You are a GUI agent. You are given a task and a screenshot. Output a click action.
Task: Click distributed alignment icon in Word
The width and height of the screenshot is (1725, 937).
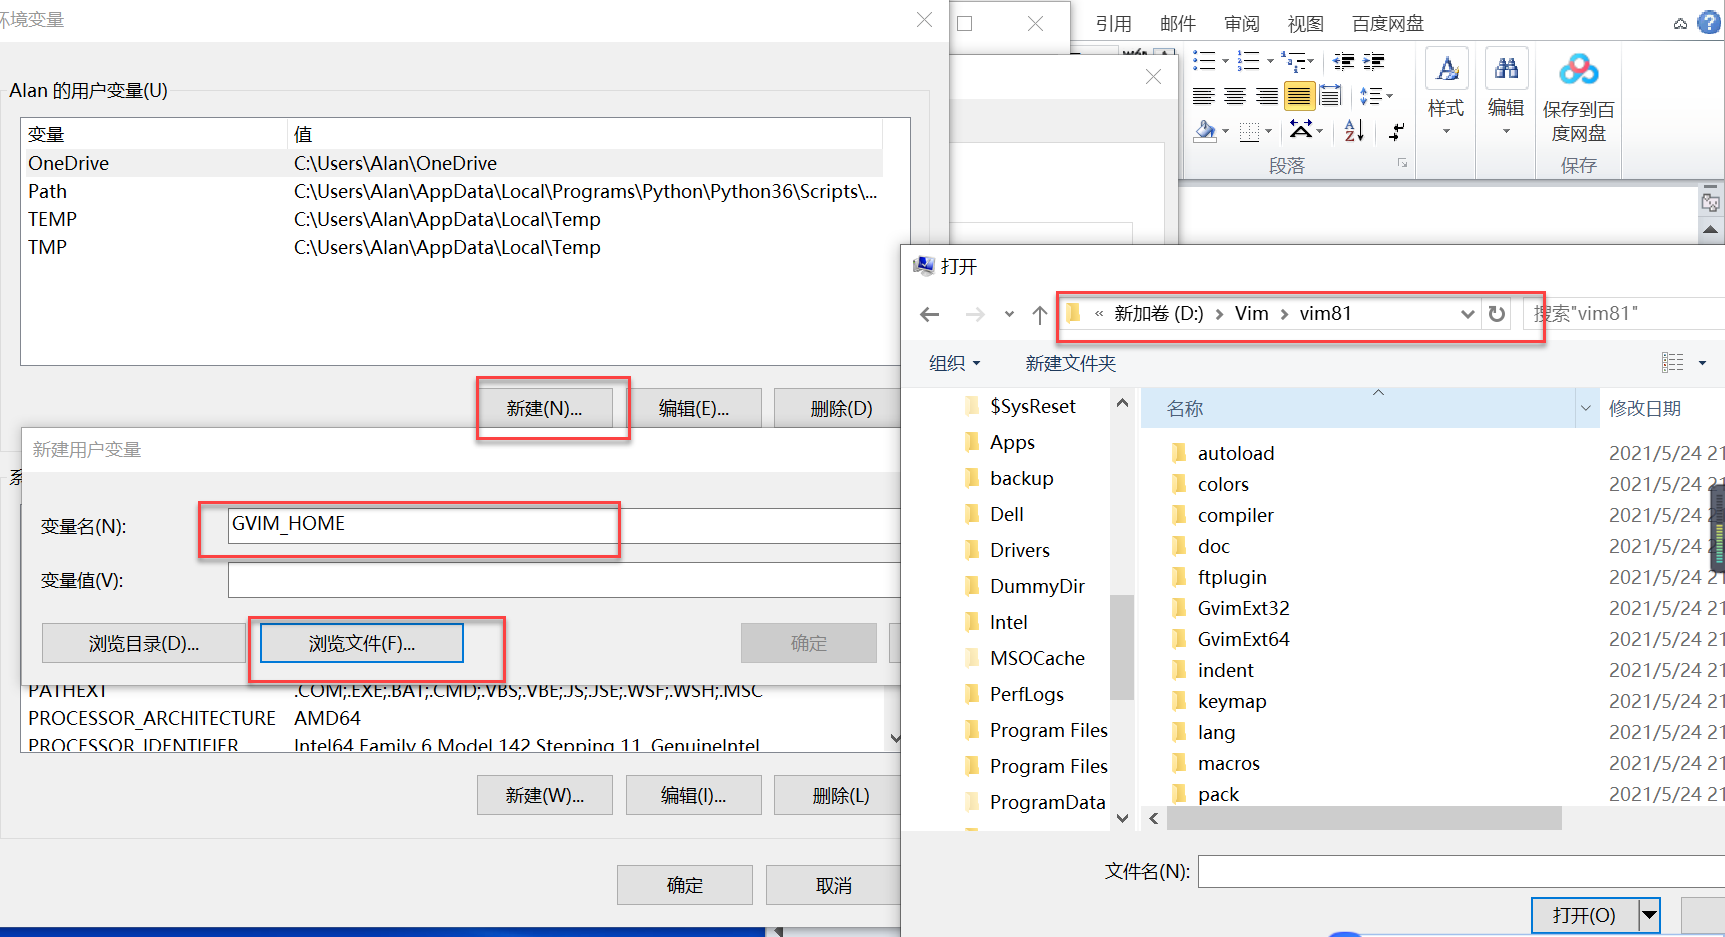pos(1331,96)
